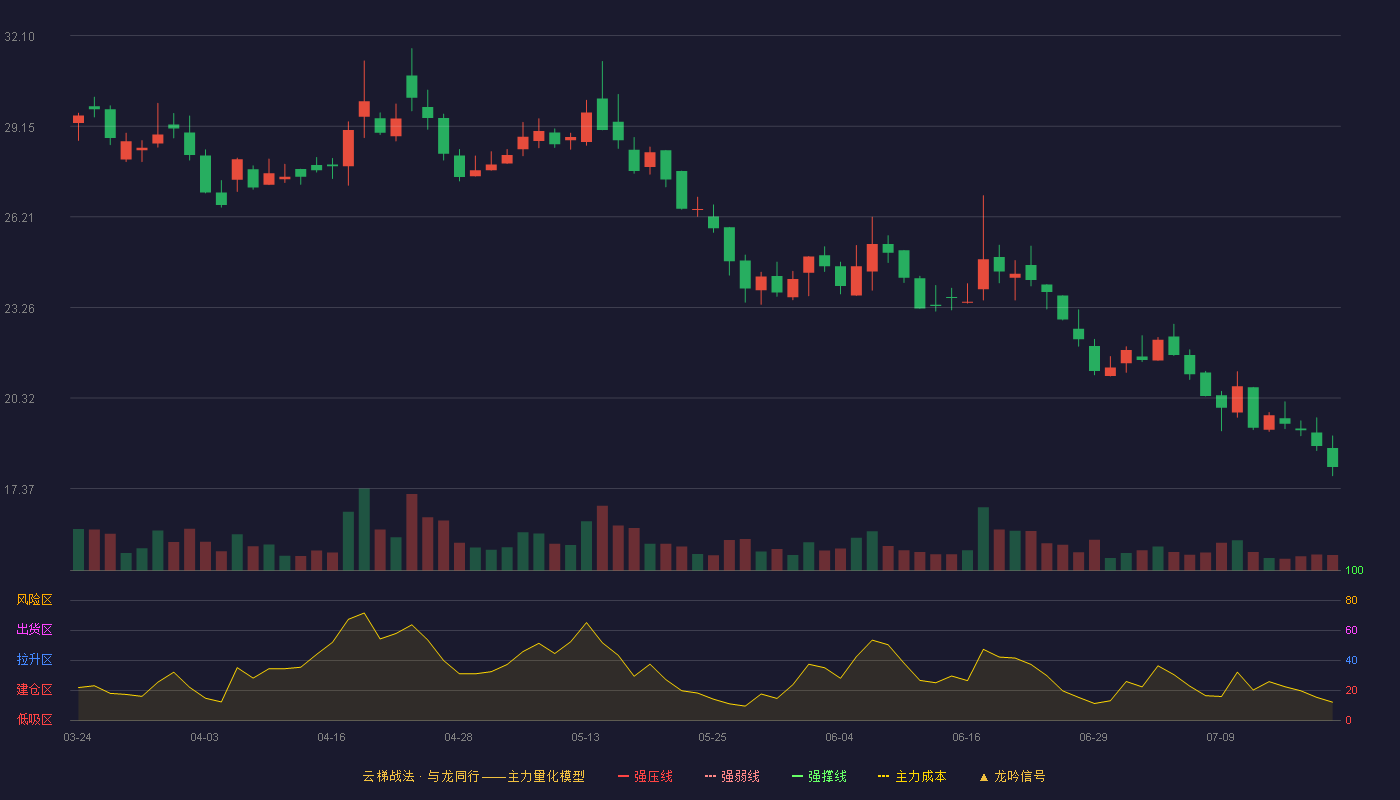Click the 04-03 date label

click(205, 737)
